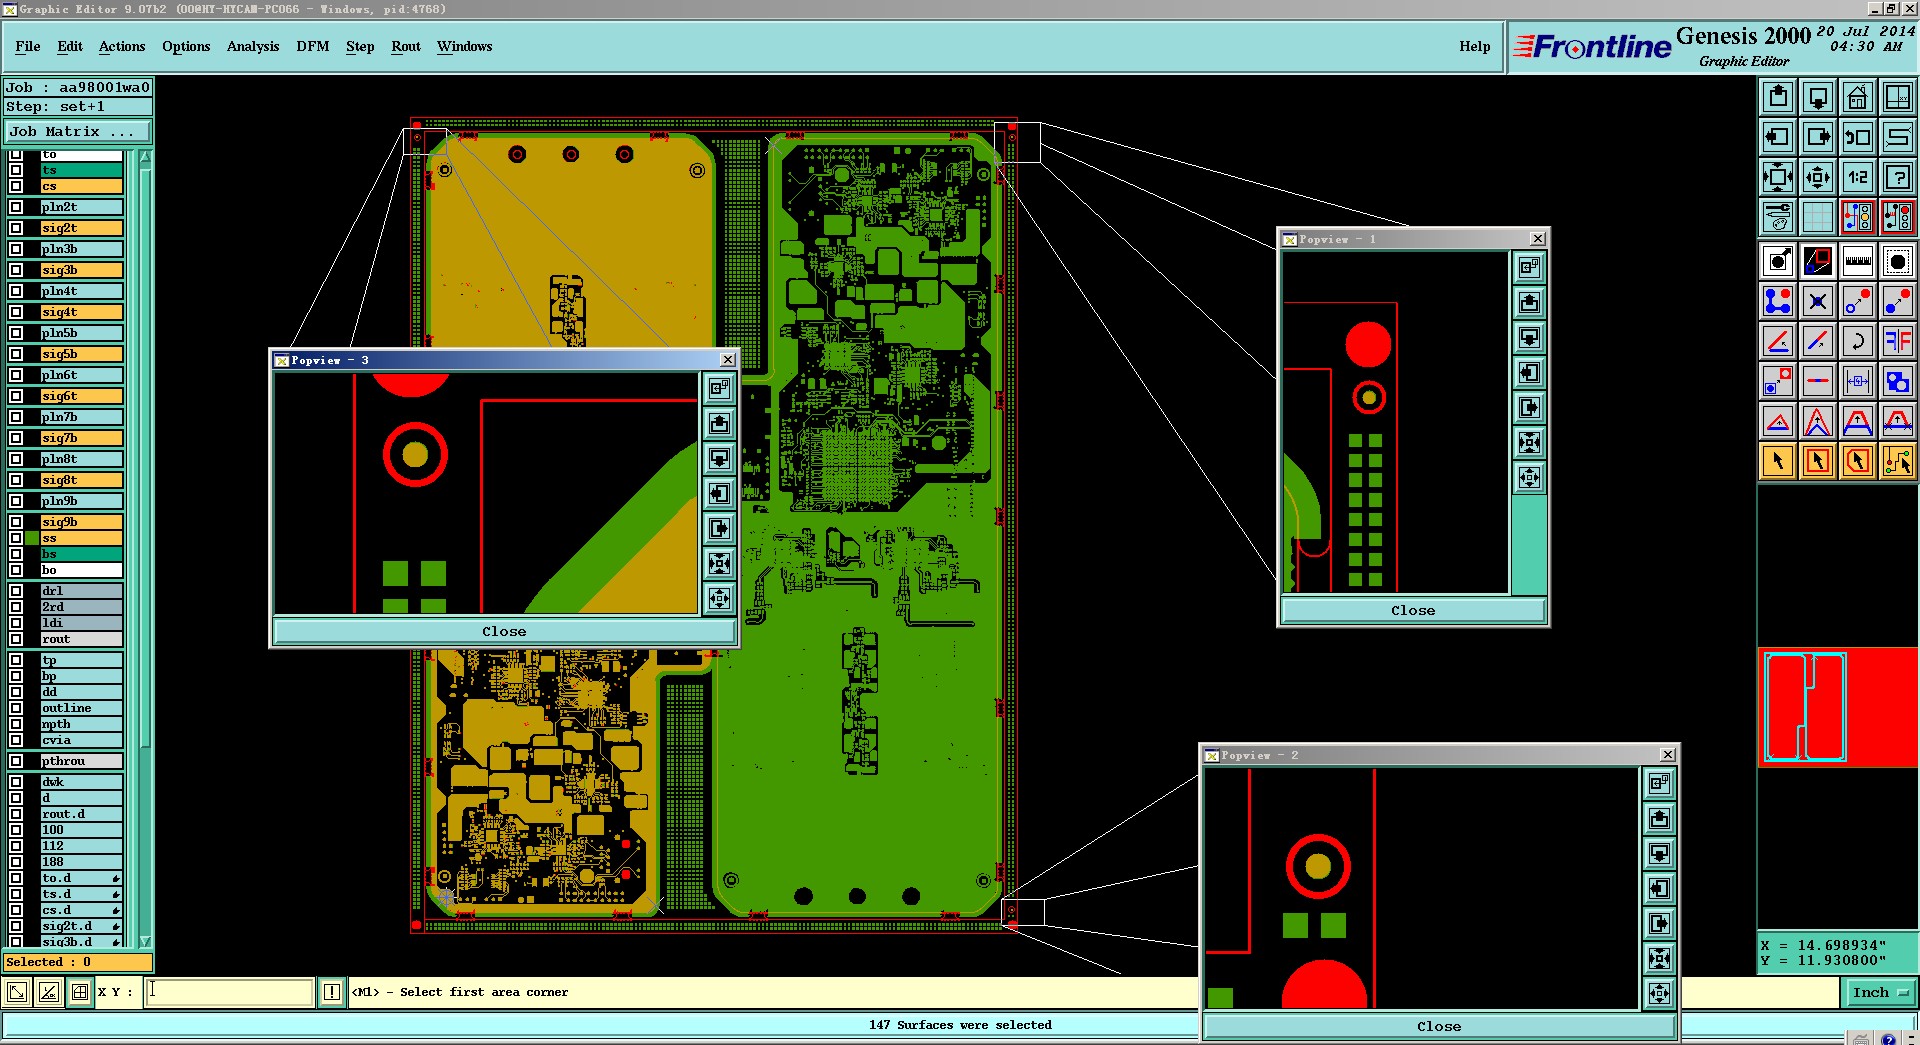Open the Inch units dropdown
1920x1045 pixels.
click(x=1880, y=993)
